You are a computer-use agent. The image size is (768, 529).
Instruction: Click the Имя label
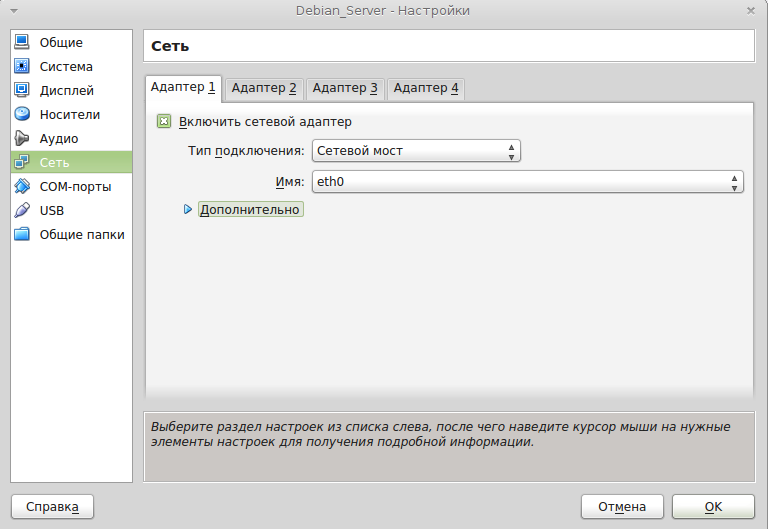click(x=289, y=182)
